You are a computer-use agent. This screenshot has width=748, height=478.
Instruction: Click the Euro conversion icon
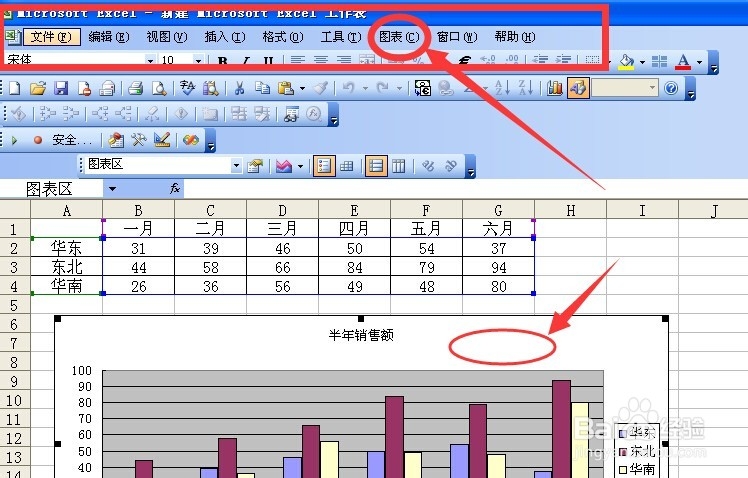pos(423,88)
